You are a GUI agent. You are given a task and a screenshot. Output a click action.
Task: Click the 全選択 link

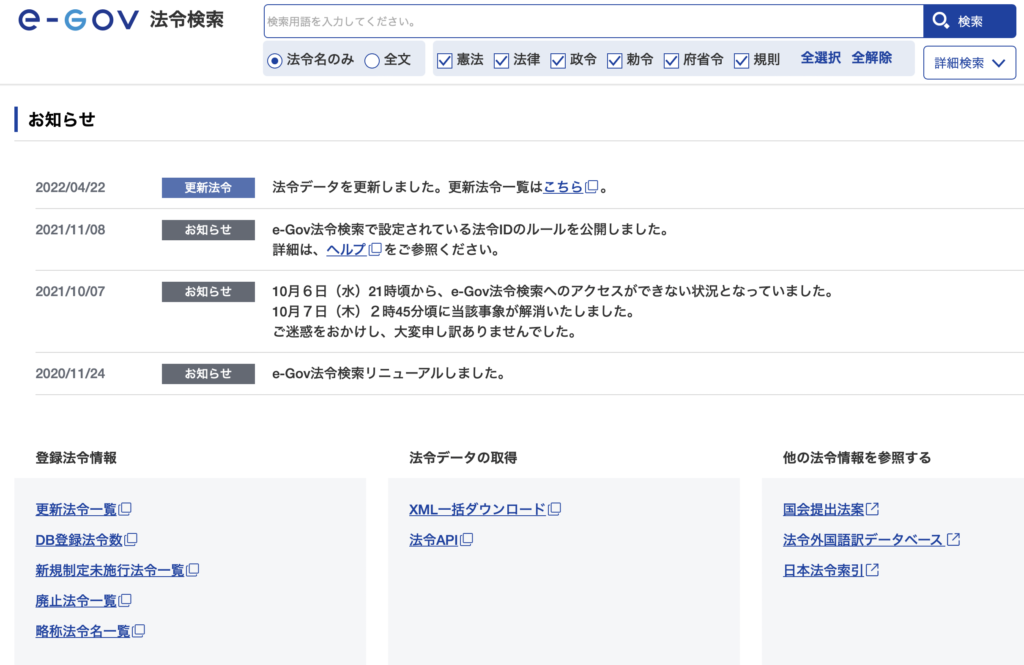(819, 58)
